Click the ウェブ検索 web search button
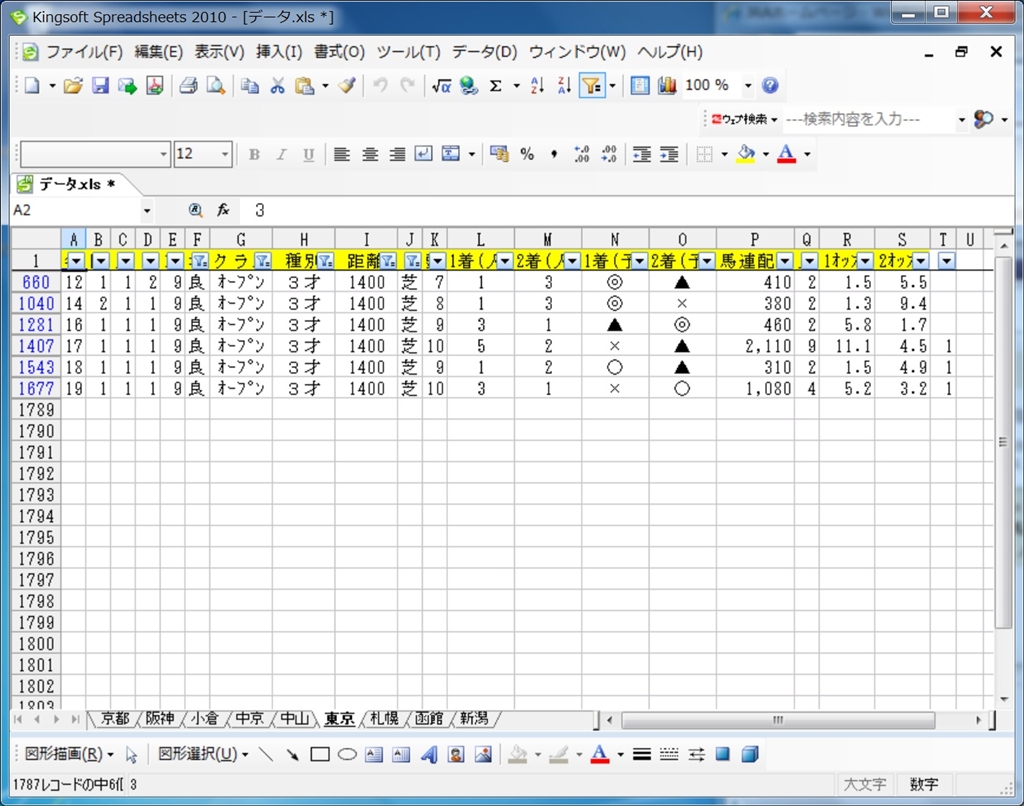This screenshot has height=806, width=1024. coord(745,119)
